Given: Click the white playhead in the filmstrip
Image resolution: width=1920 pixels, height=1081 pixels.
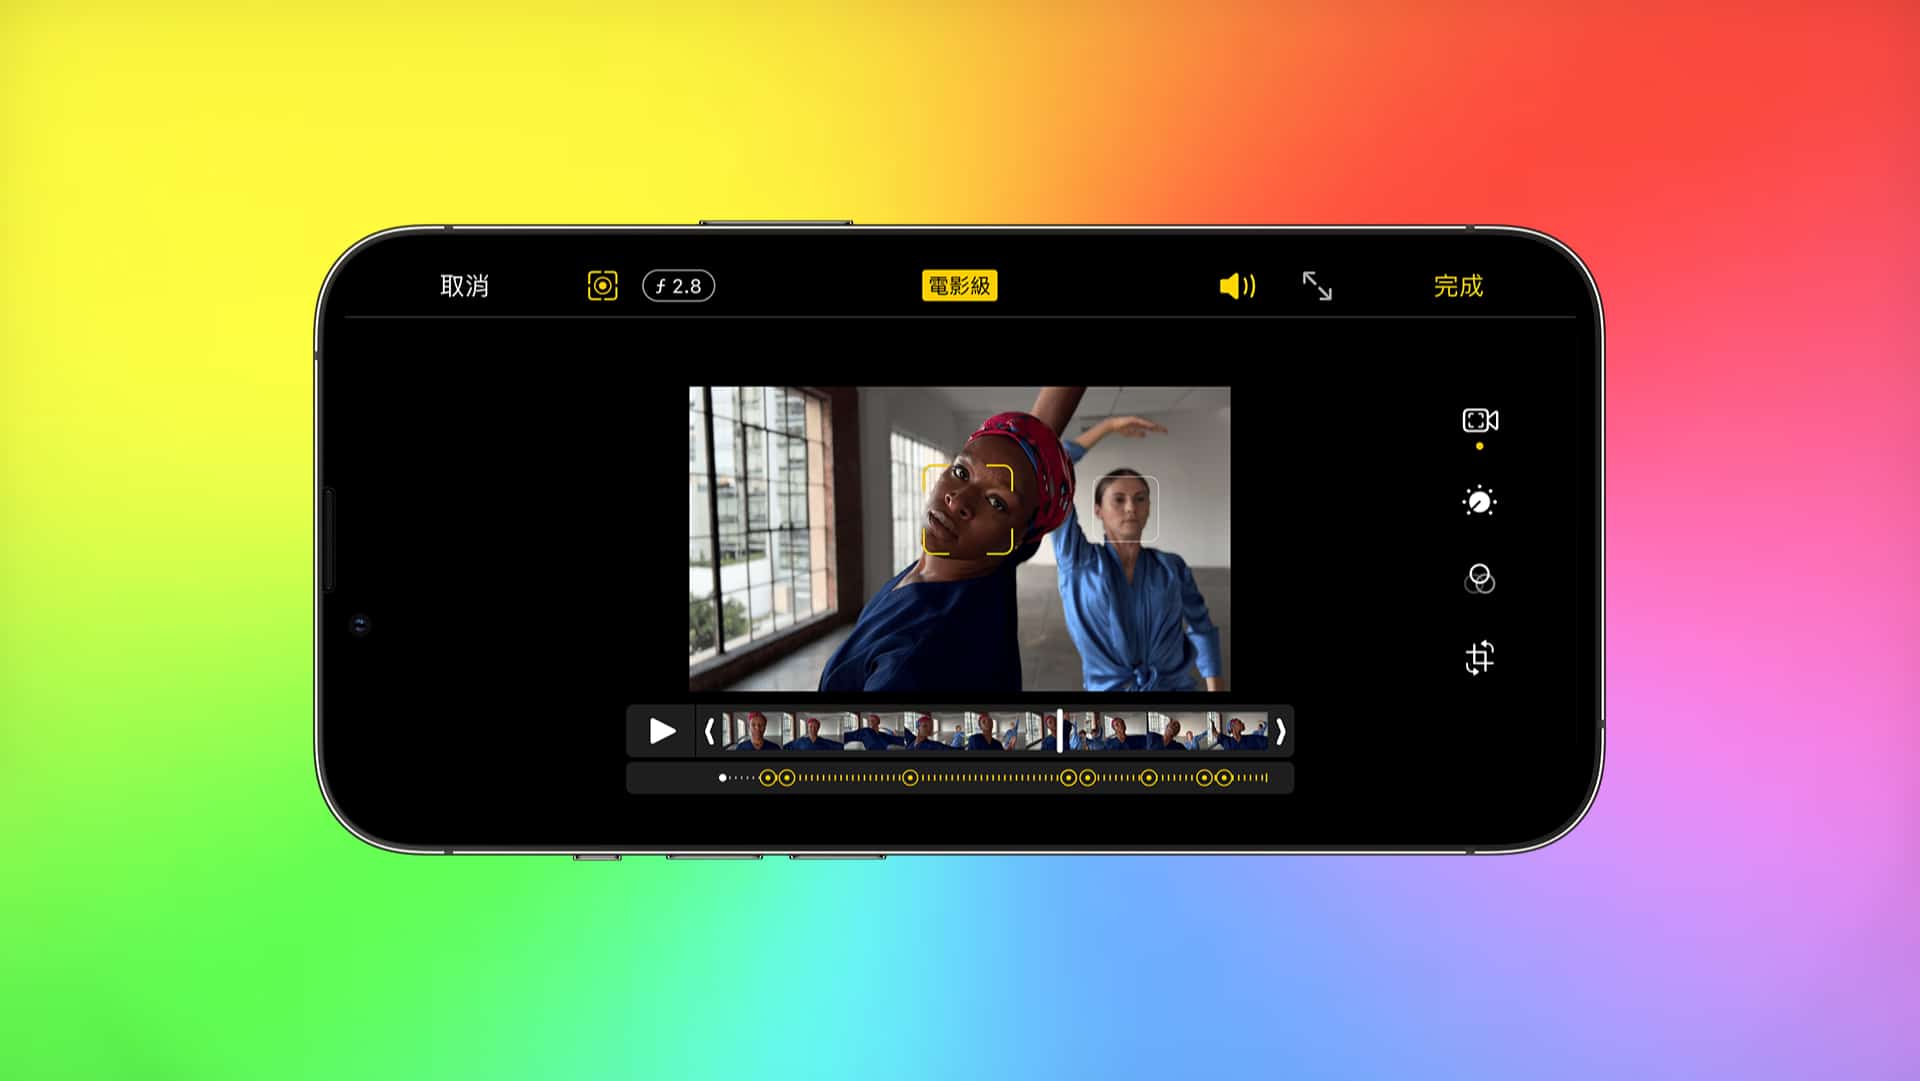Looking at the screenshot, I should tap(1060, 731).
